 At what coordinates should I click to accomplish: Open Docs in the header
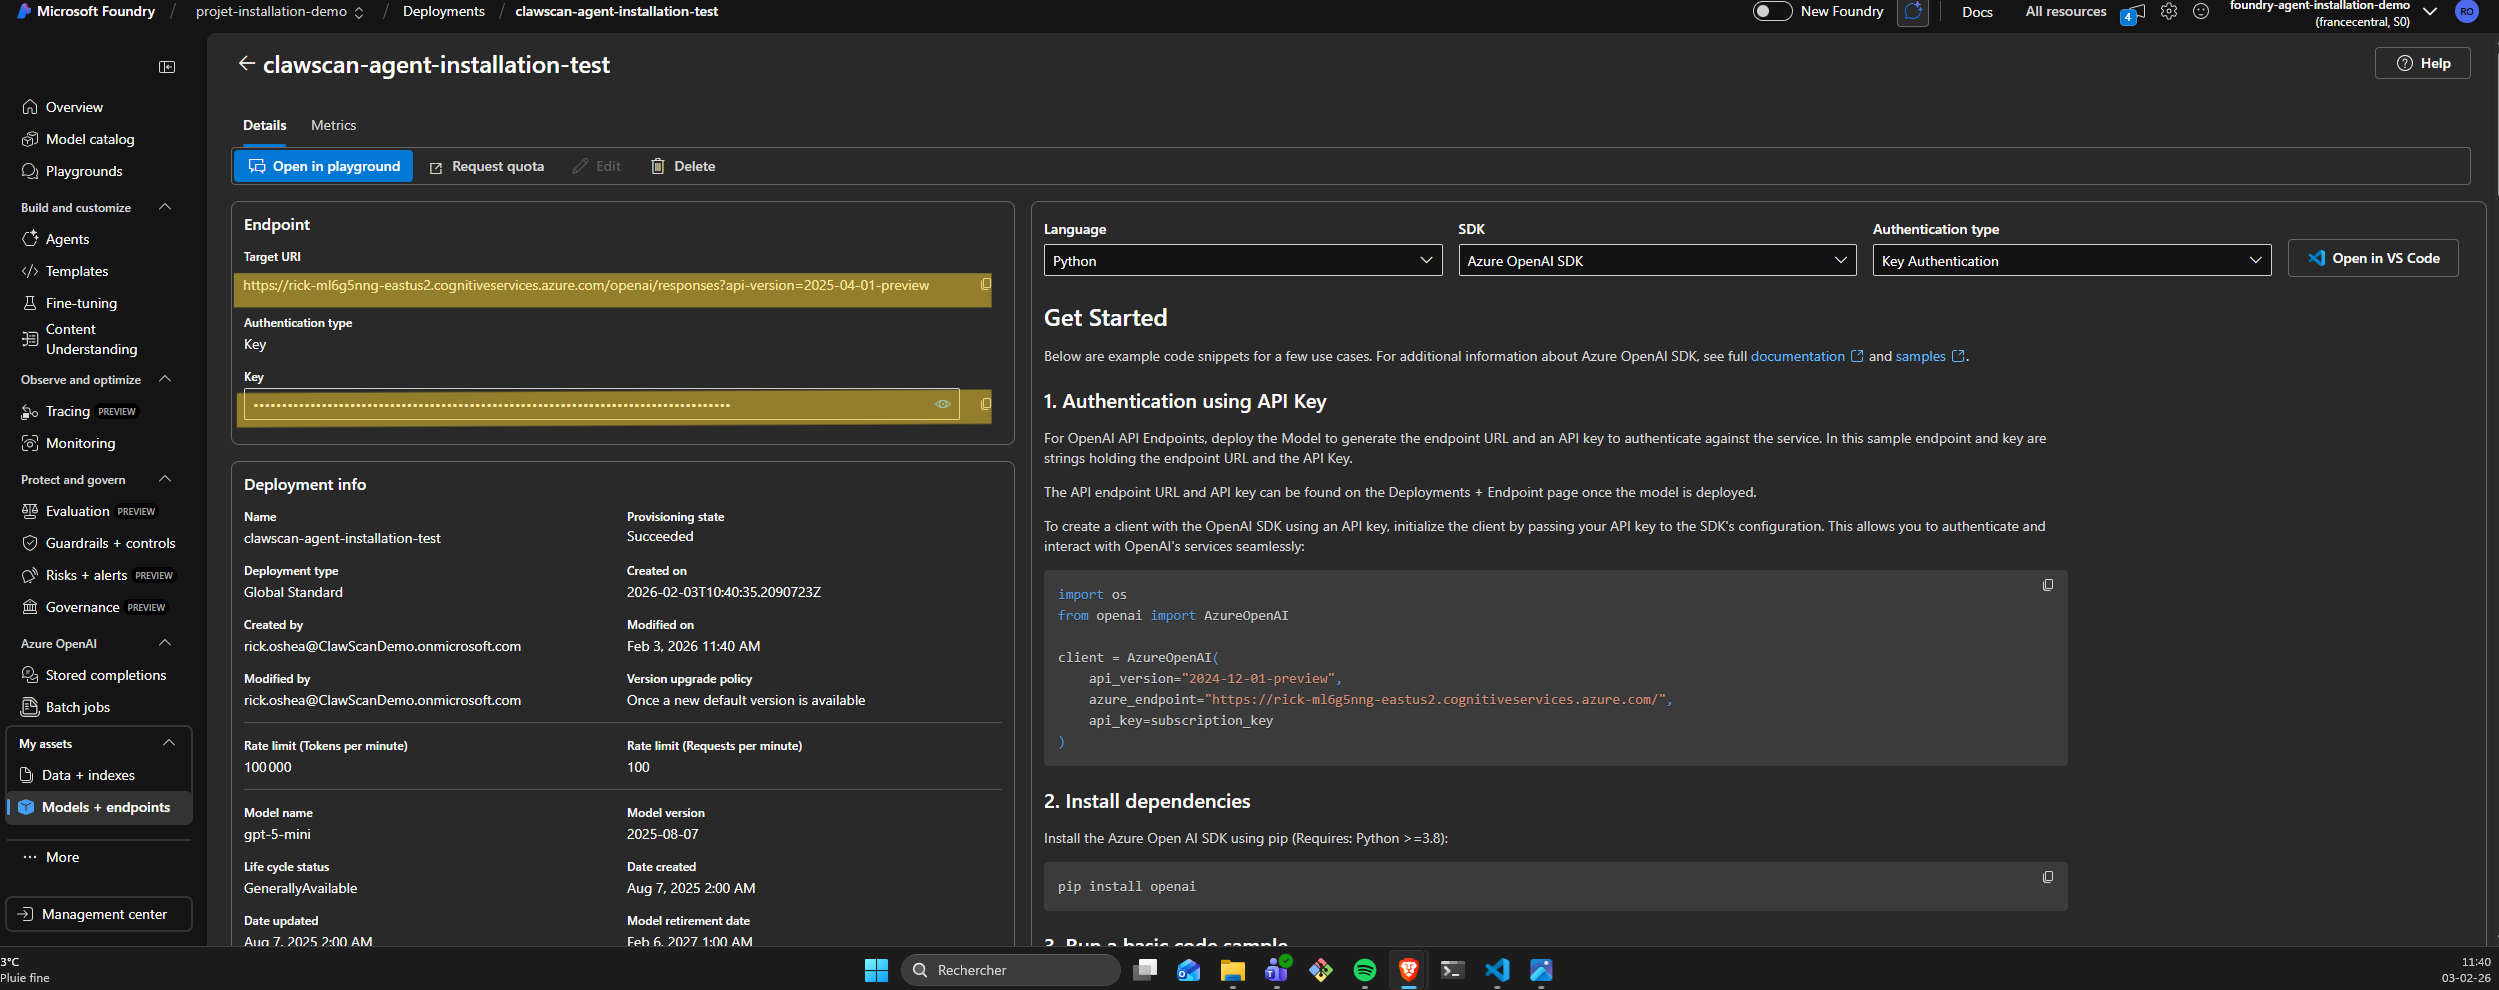pos(1977,12)
